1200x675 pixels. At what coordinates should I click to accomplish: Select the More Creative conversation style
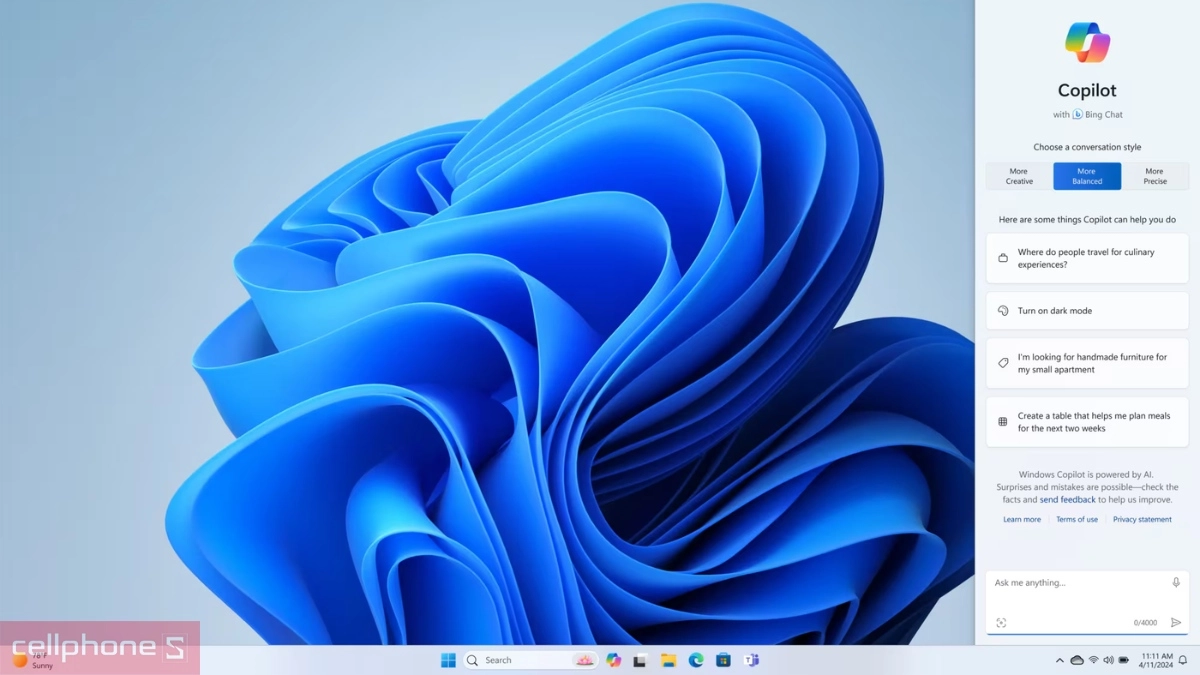(x=1019, y=176)
